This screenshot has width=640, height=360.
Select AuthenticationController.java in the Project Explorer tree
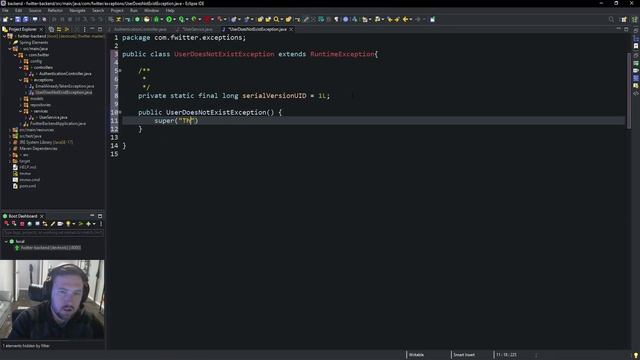tap(65, 74)
